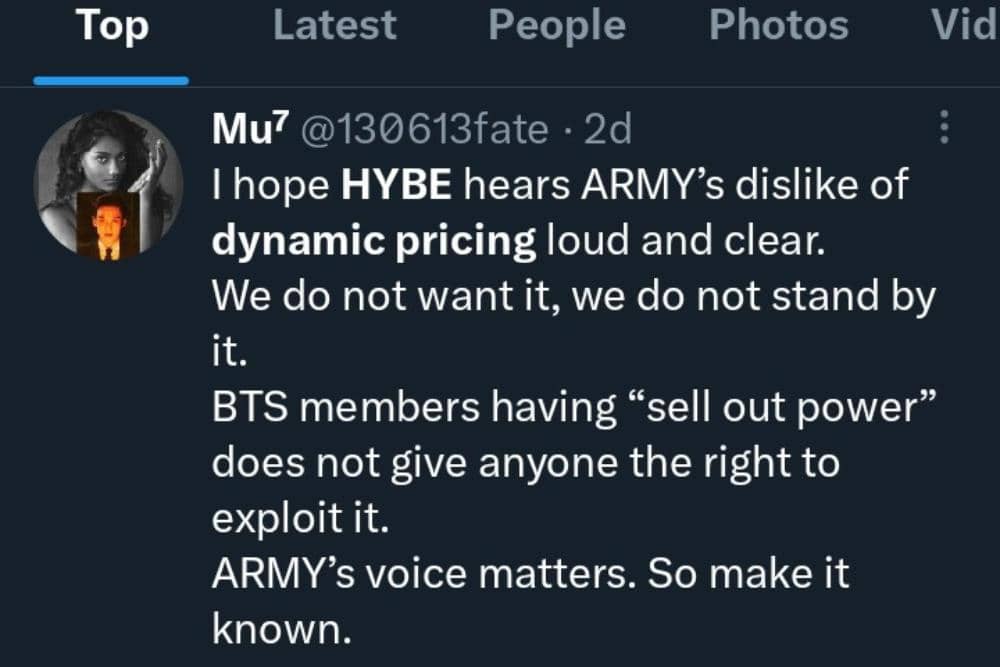Click the "exploit it." tweet line
The width and height of the screenshot is (1000, 667).
[298, 519]
